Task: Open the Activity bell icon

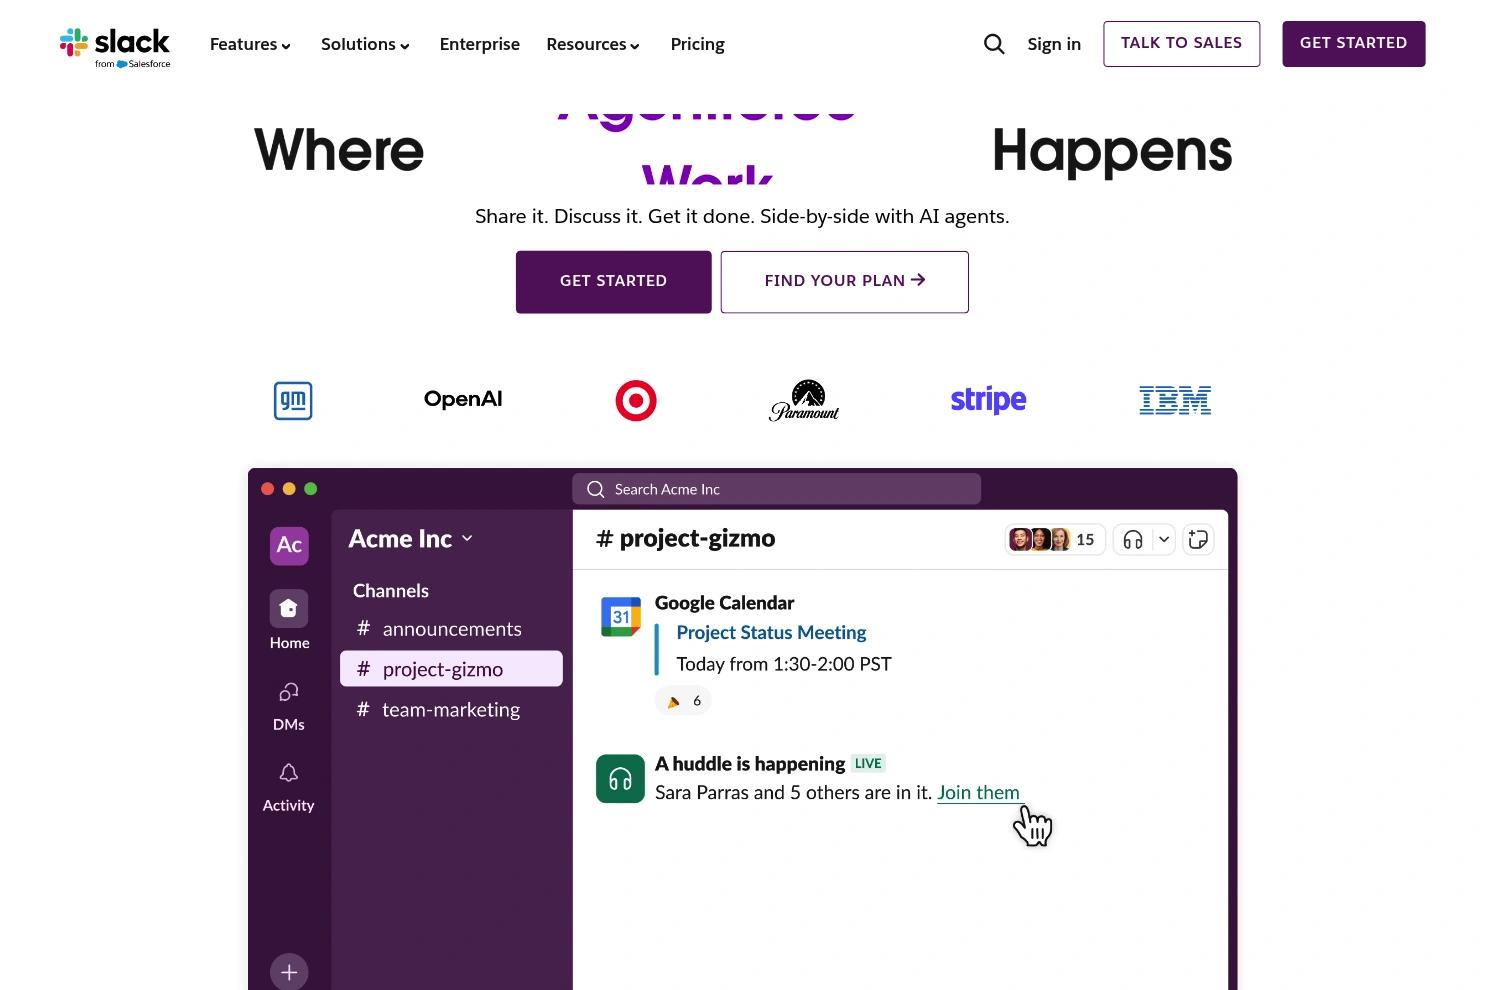Action: coord(289,773)
